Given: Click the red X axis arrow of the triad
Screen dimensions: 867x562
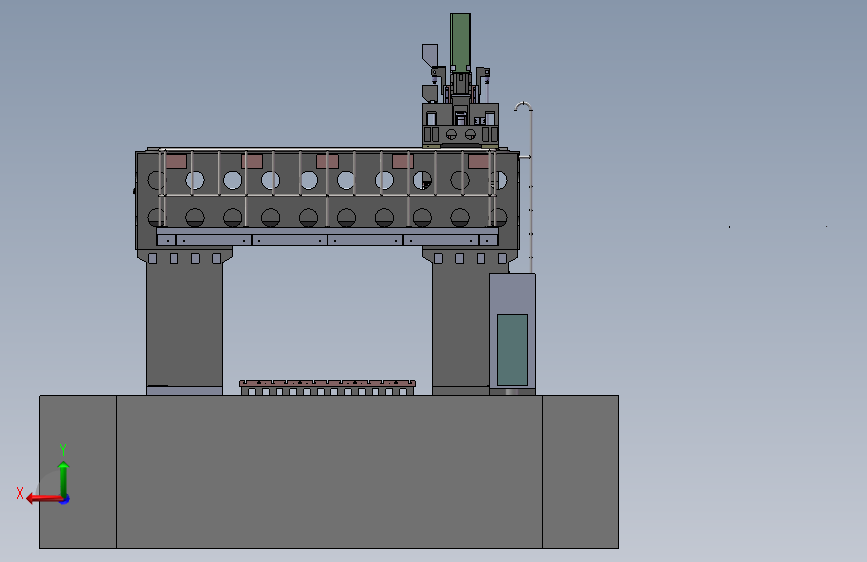Looking at the screenshot, I should [43, 498].
